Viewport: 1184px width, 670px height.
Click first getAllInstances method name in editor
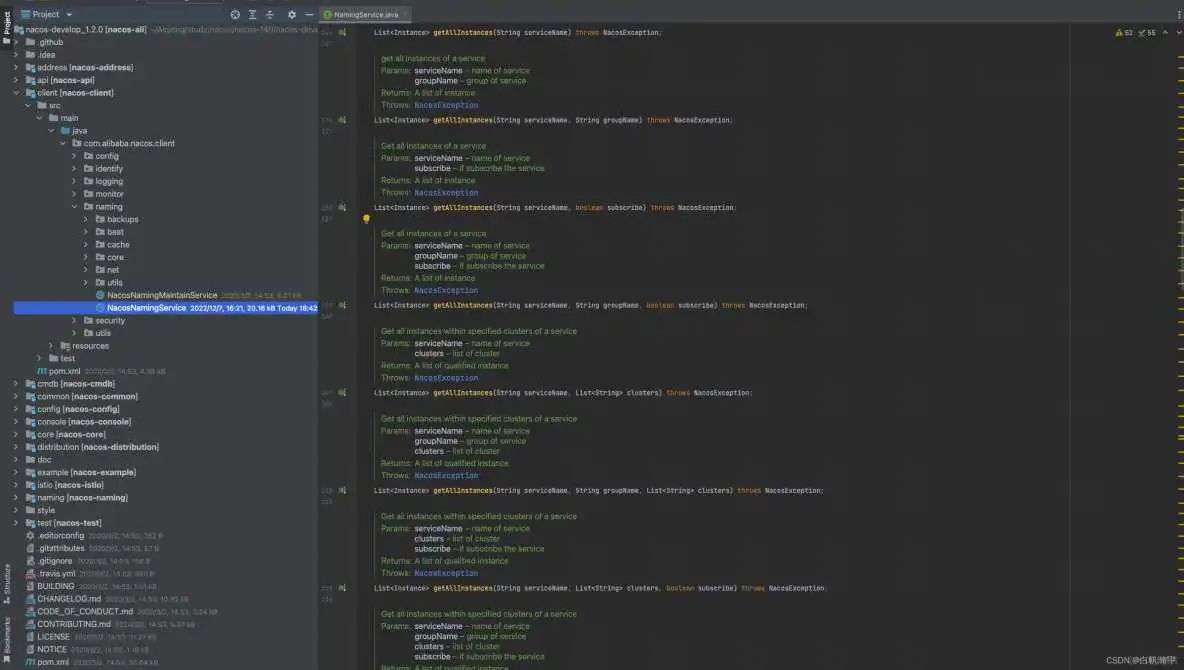coord(461,32)
